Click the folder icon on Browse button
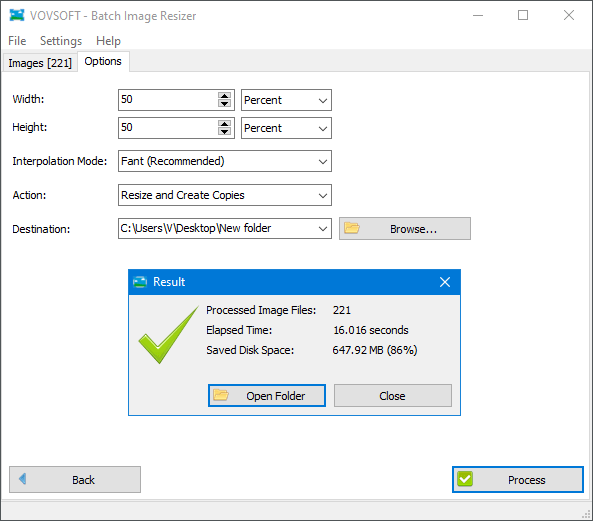 pos(352,228)
